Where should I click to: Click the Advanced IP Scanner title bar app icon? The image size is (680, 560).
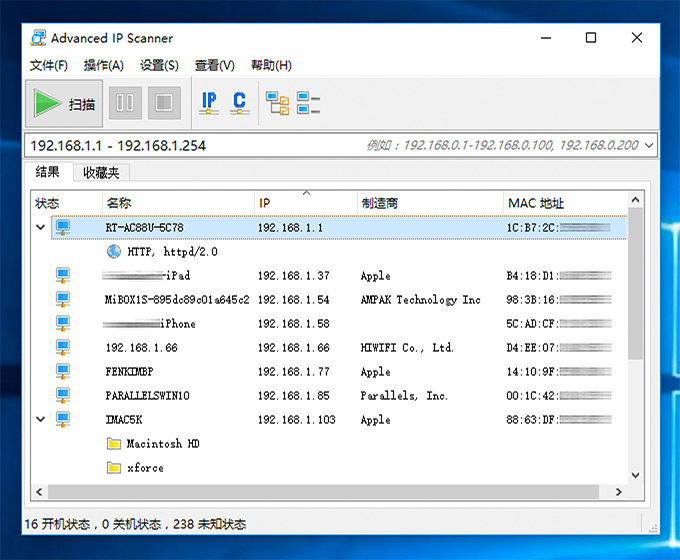[x=38, y=38]
